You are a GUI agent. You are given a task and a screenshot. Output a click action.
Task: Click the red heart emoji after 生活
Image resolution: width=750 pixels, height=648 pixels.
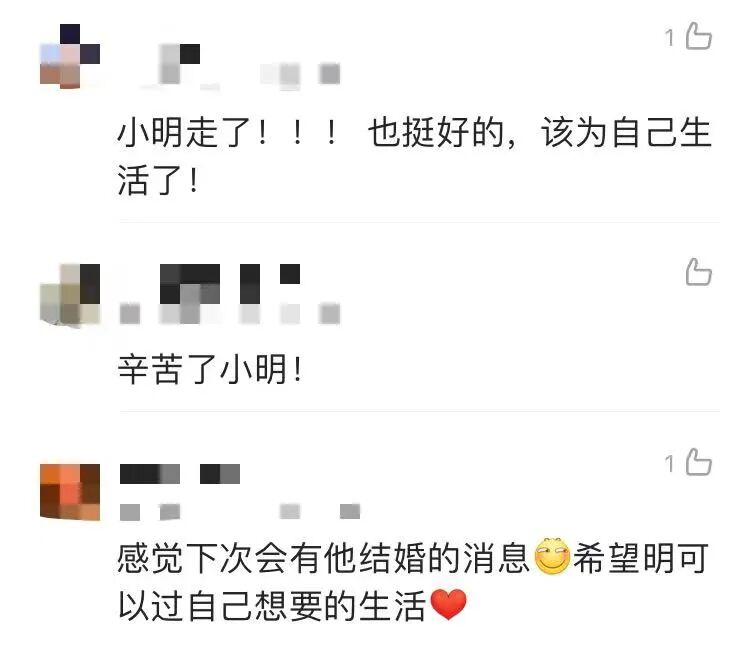448,604
